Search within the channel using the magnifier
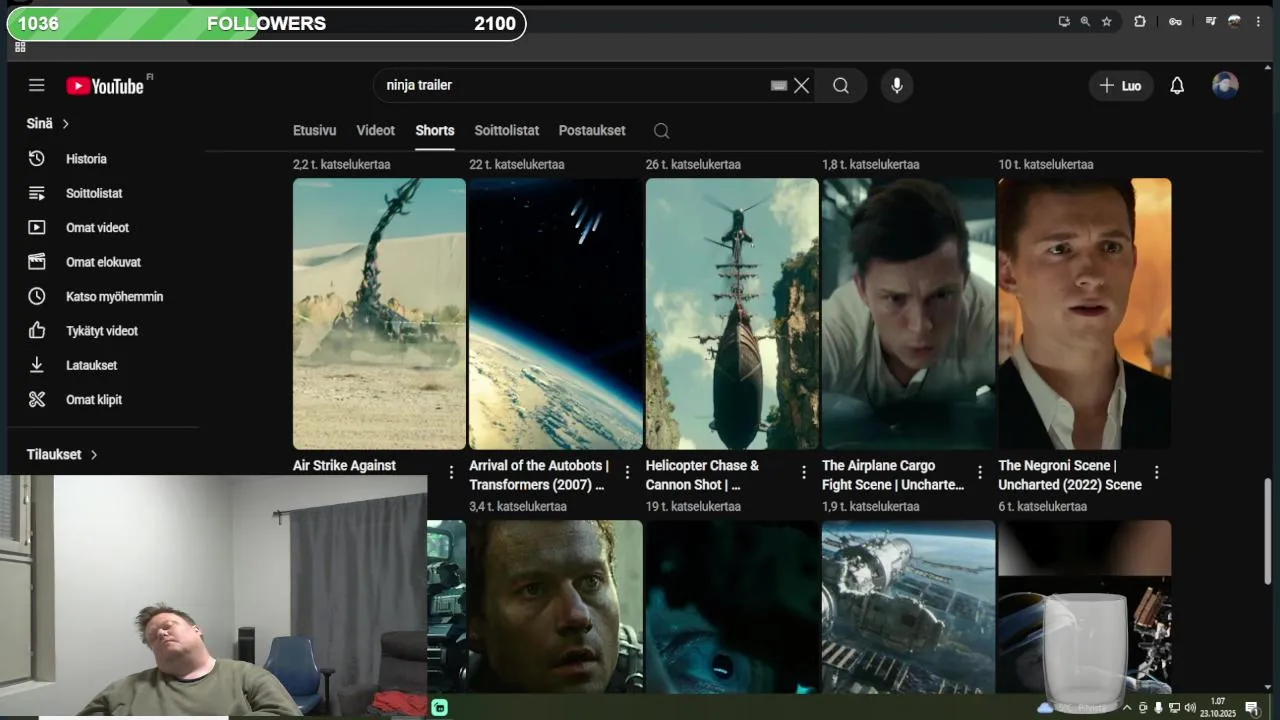 (x=661, y=131)
